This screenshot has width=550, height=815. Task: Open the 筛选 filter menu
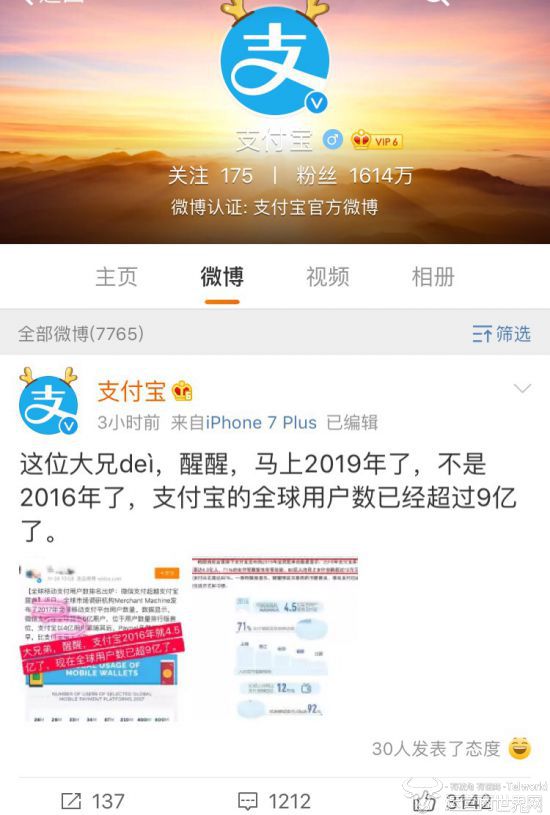pyautogui.click(x=501, y=333)
